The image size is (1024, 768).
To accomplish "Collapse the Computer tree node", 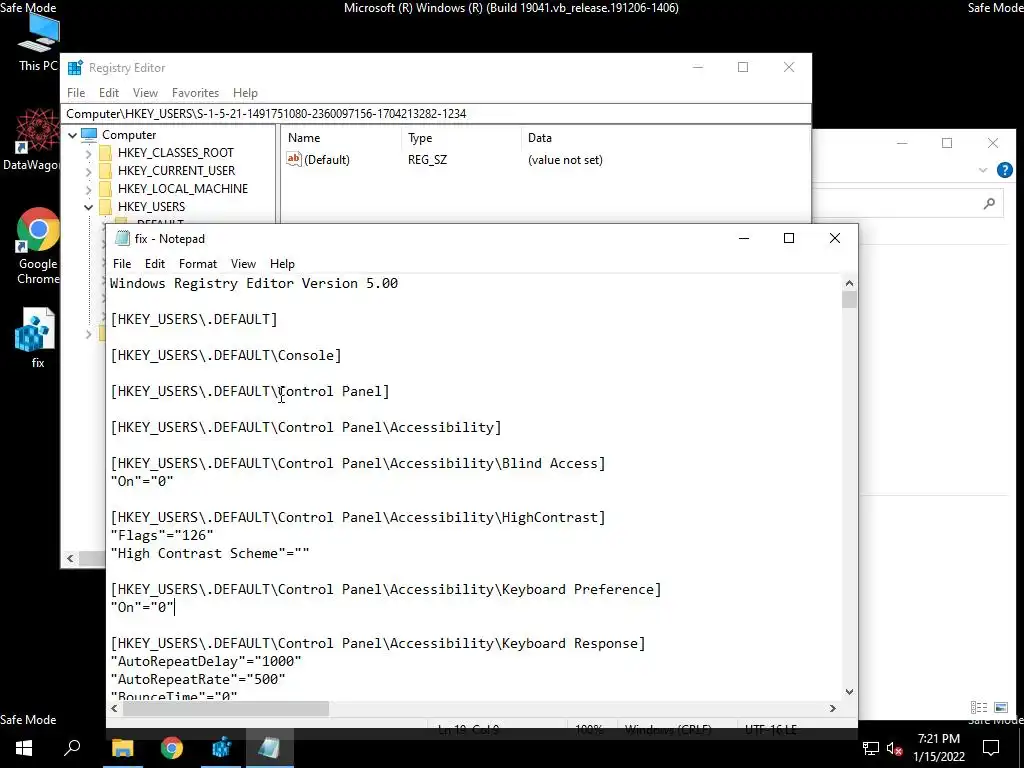I will [x=72, y=135].
